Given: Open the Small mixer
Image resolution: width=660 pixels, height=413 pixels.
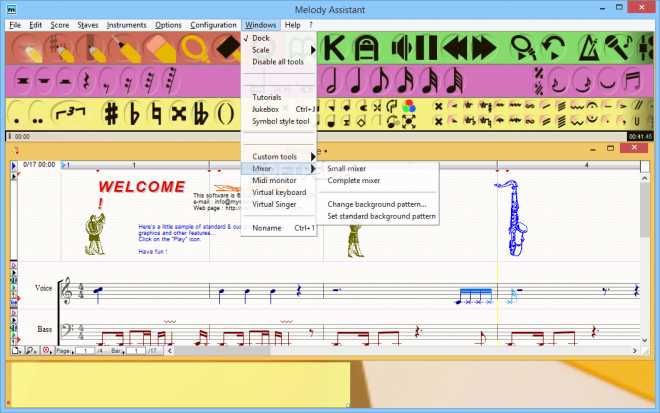Looking at the screenshot, I should click(x=347, y=168).
